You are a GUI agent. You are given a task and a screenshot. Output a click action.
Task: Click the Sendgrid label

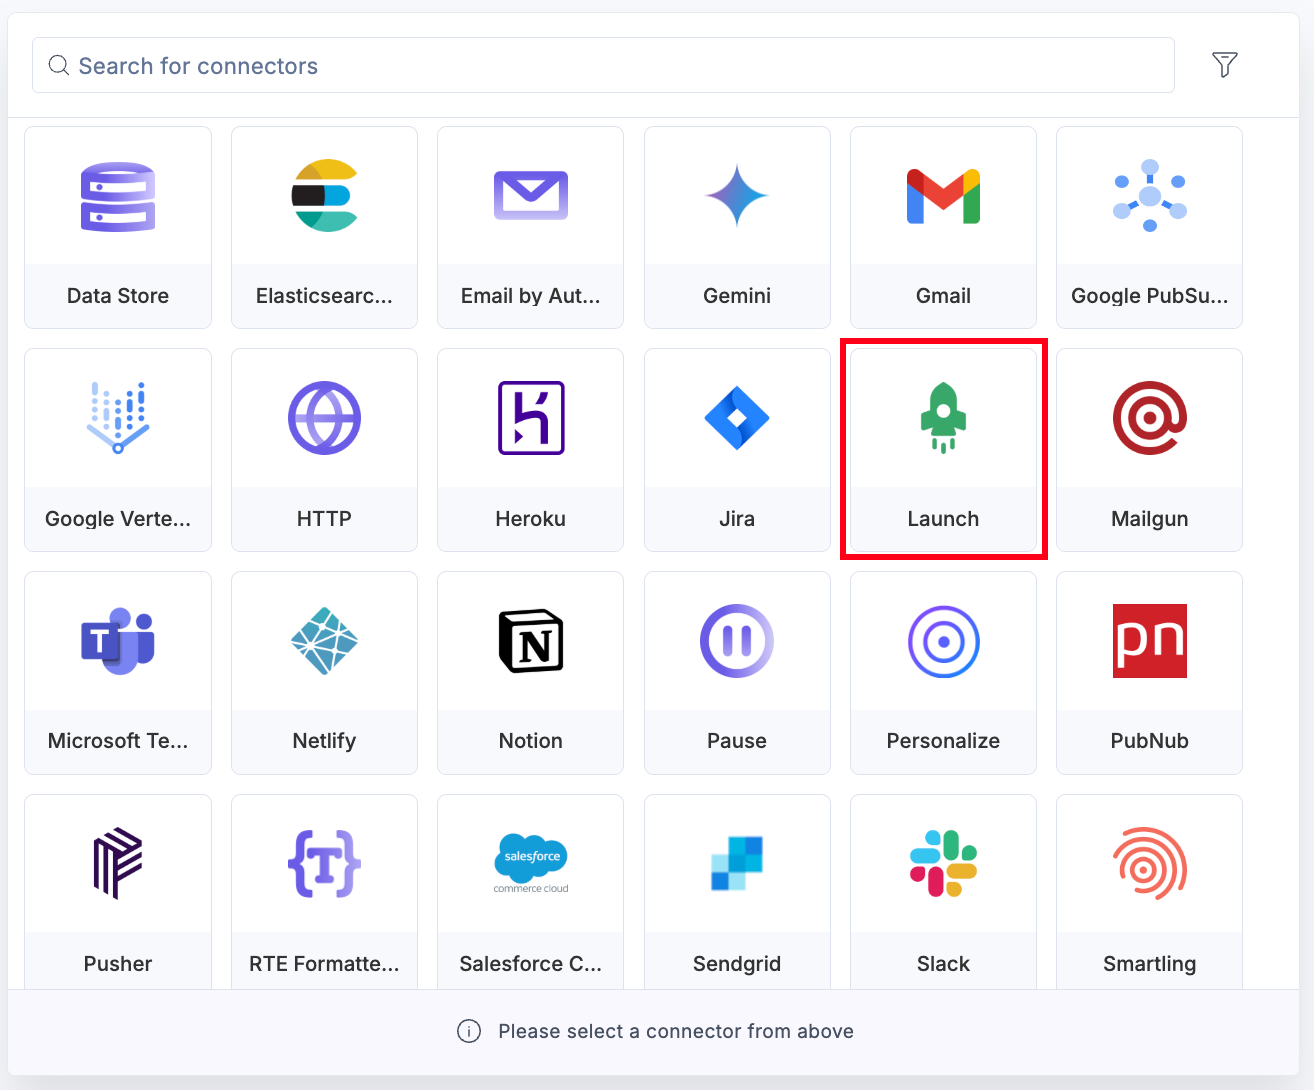737,964
